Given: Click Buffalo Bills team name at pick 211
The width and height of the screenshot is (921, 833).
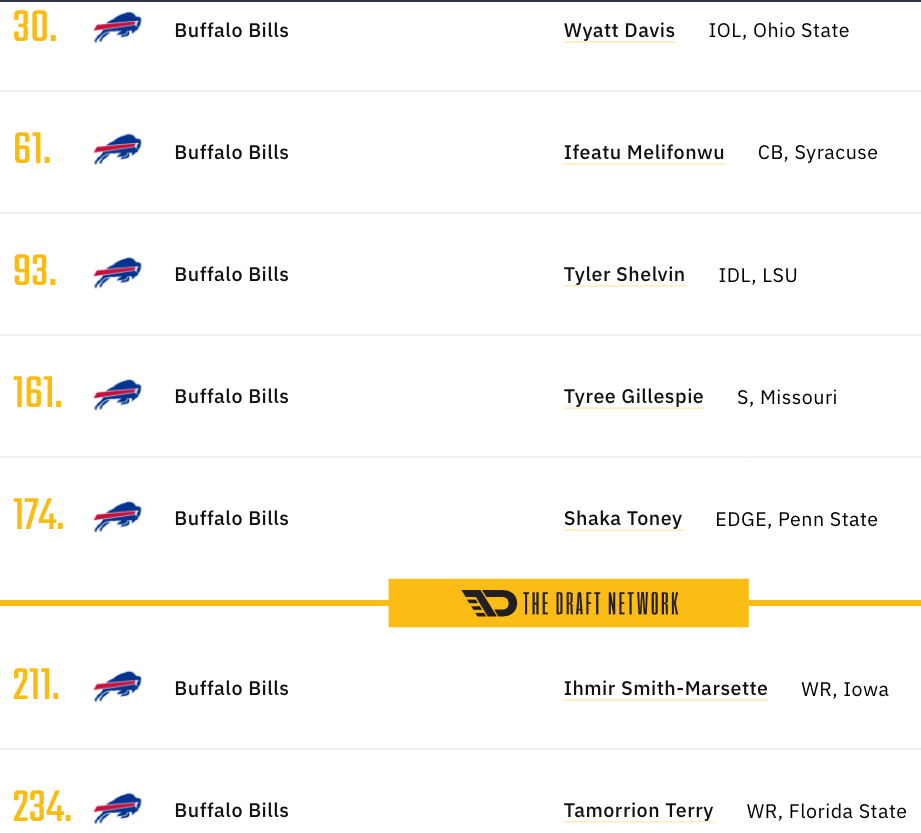Looking at the screenshot, I should 231,688.
